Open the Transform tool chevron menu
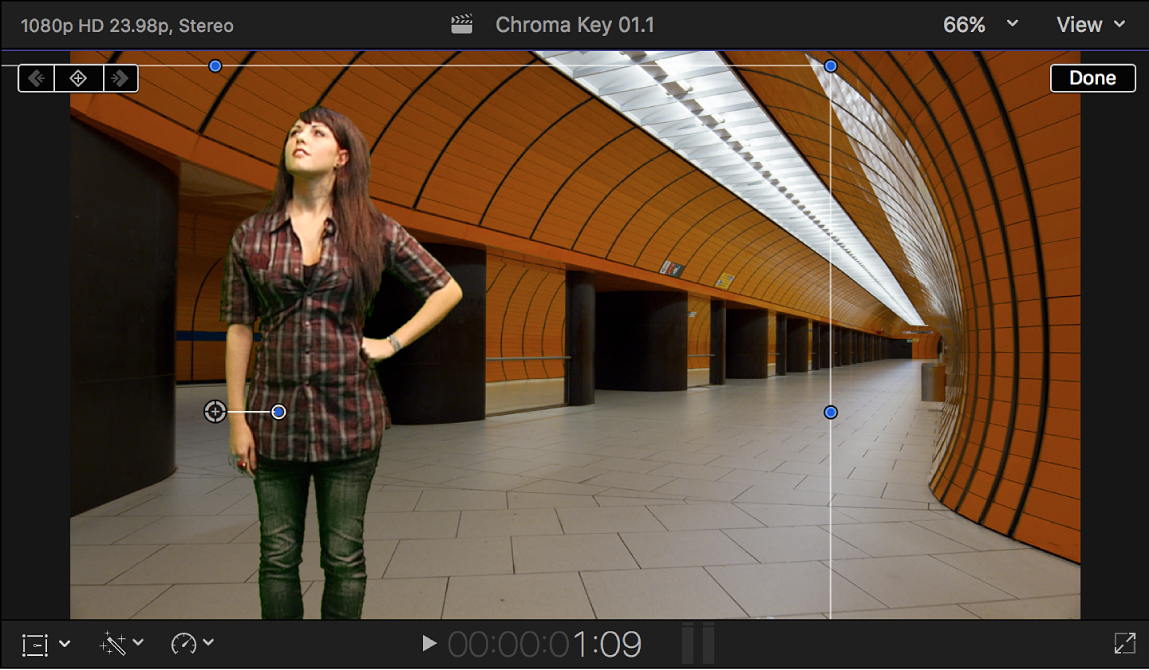Viewport: 1149px width, 670px height. pos(64,643)
